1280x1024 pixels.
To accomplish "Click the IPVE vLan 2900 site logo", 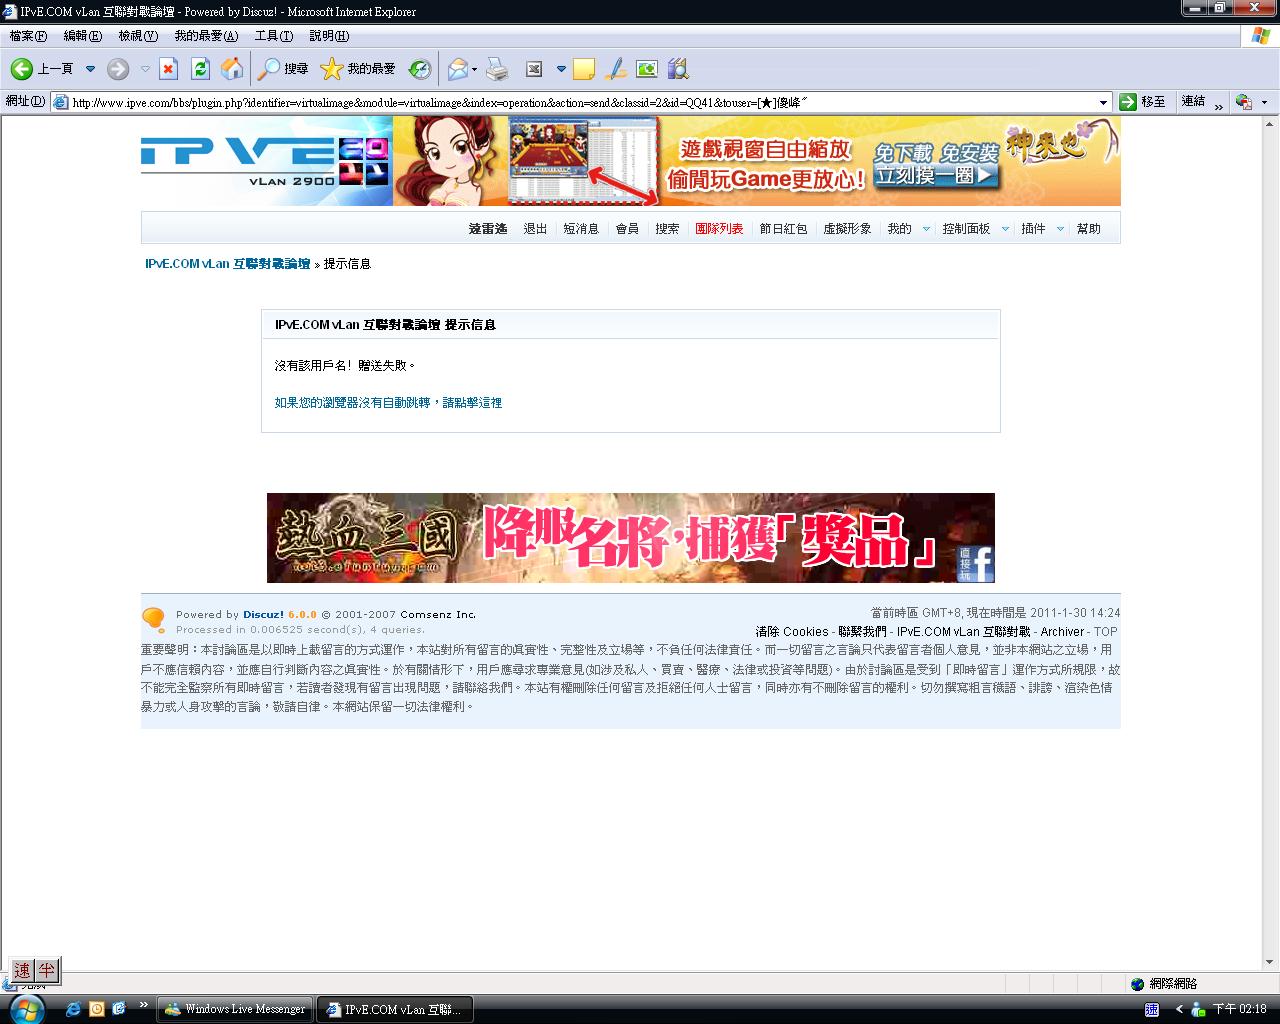I will pyautogui.click(x=266, y=161).
